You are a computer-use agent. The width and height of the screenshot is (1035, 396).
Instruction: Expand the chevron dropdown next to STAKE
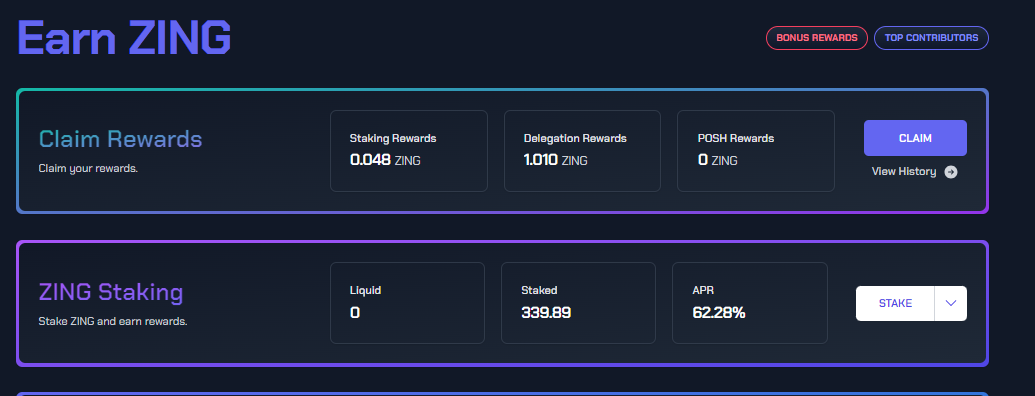pos(951,303)
